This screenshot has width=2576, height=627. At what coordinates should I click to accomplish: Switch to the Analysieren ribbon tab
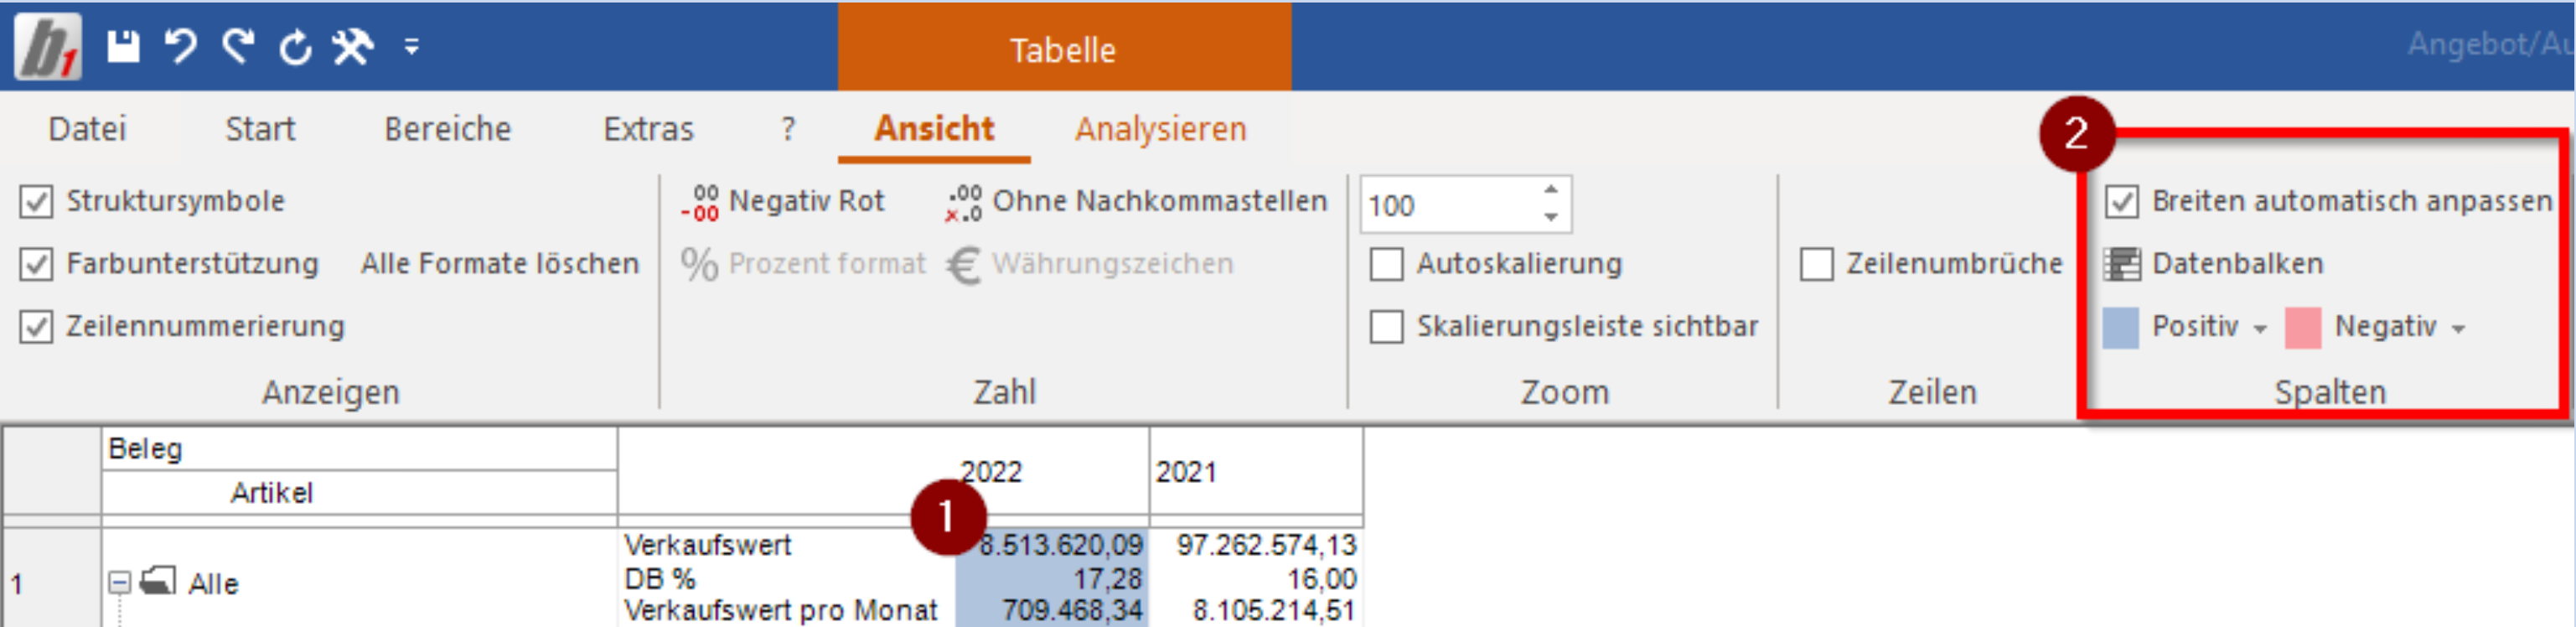coord(1160,129)
